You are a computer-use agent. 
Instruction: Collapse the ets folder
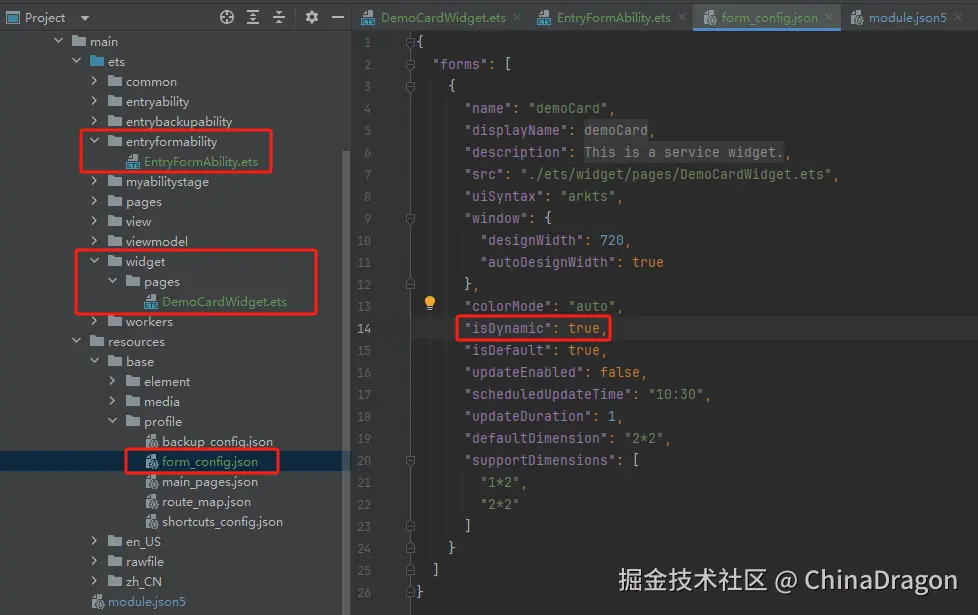click(77, 61)
